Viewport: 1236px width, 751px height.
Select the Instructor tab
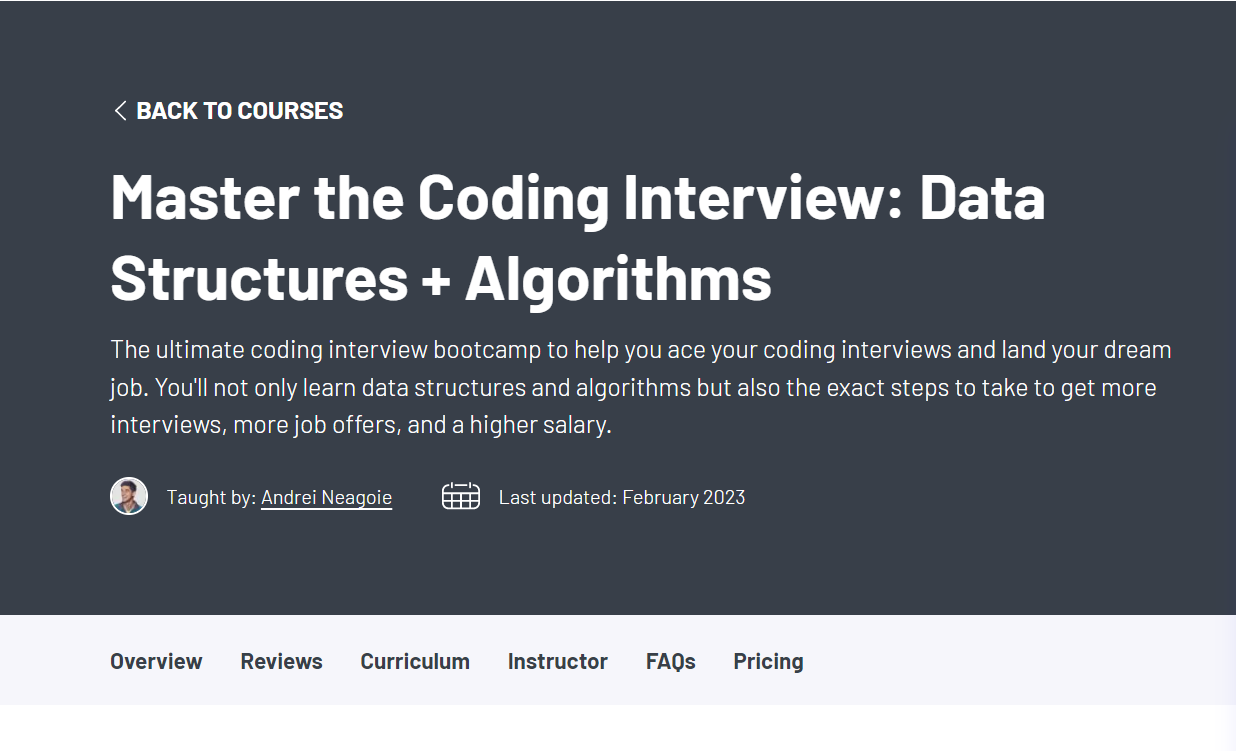point(557,661)
